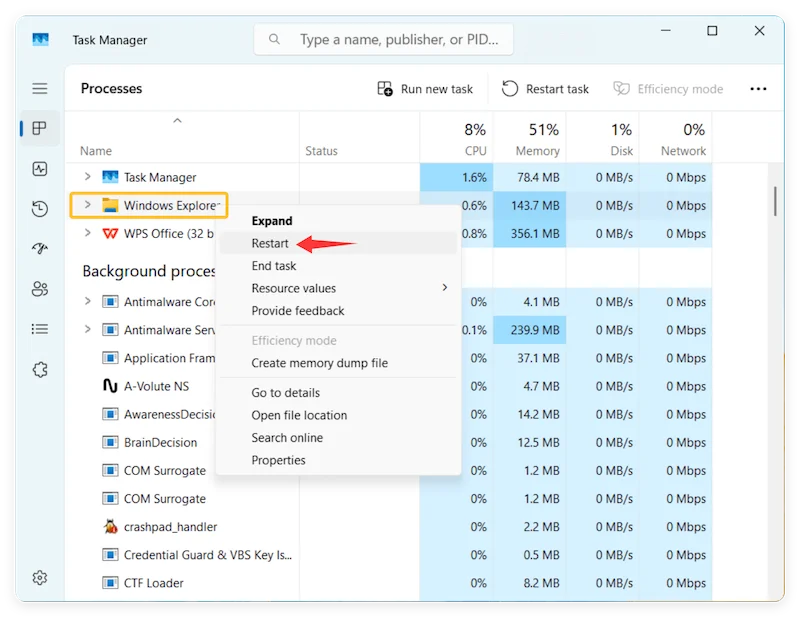Viewport: 800px width, 617px height.
Task: Choose Restart in the context menu
Action: tap(338, 243)
